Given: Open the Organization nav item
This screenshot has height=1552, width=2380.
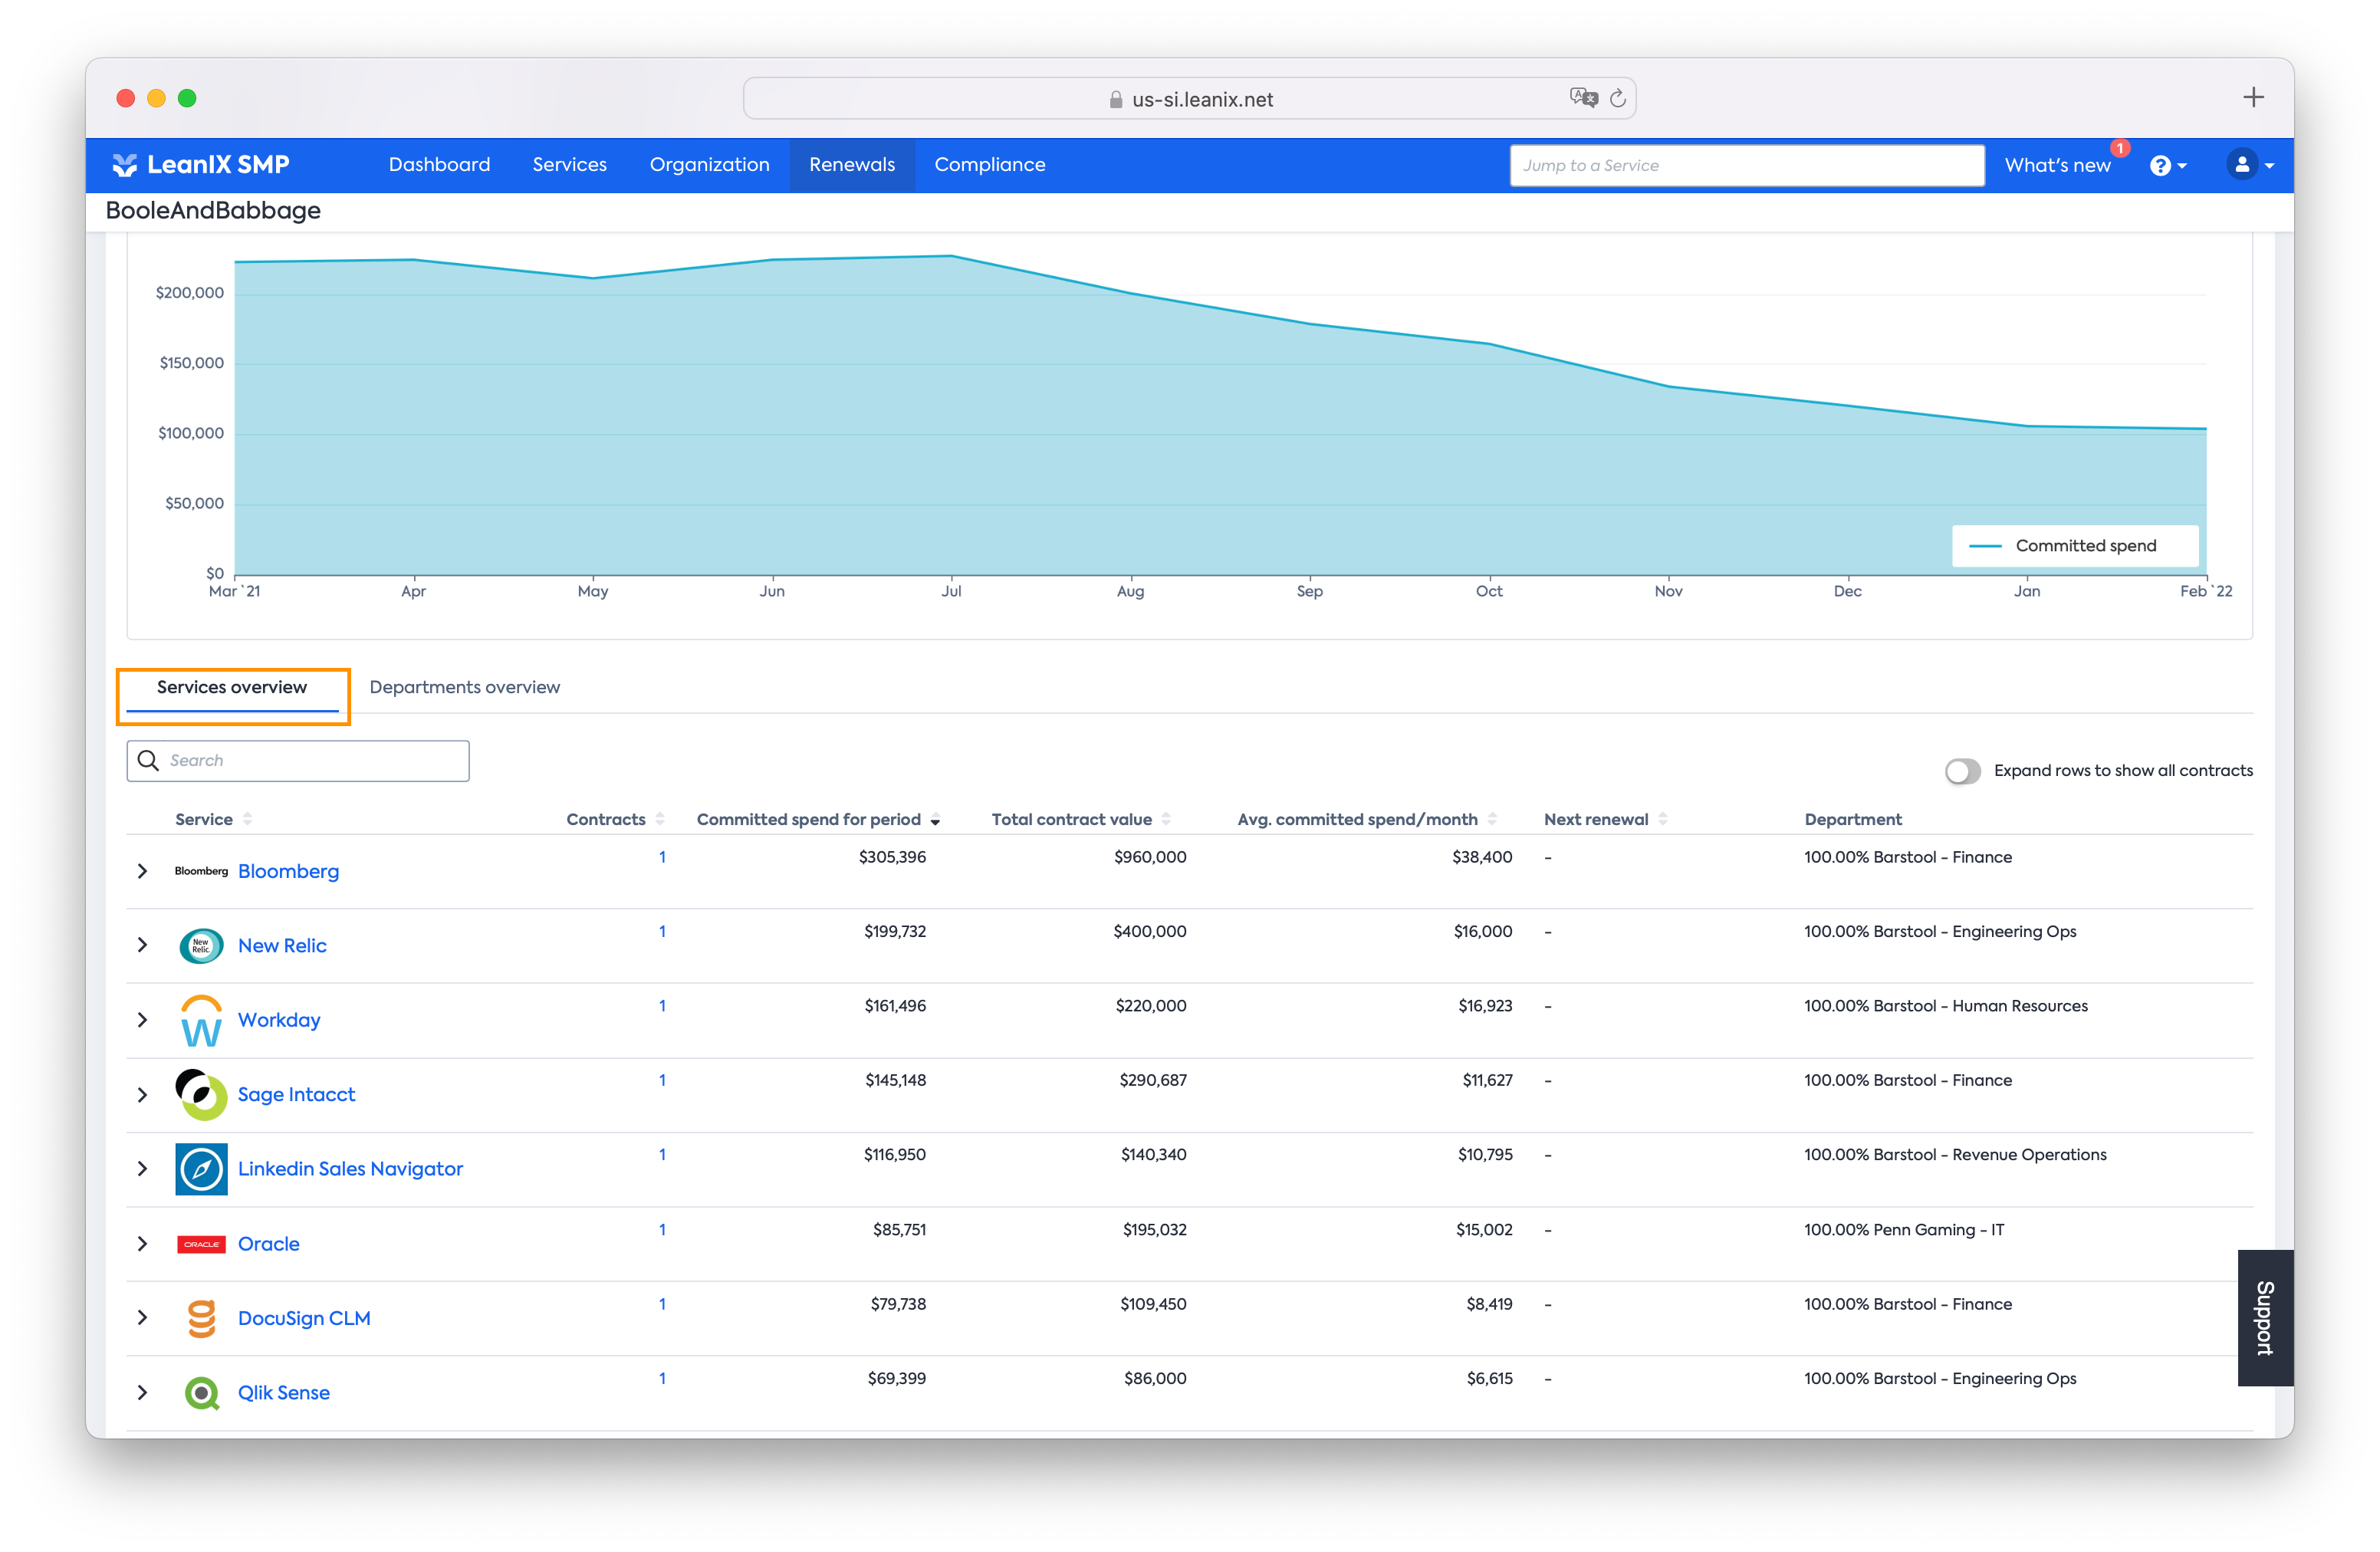Looking at the screenshot, I should (x=709, y=165).
